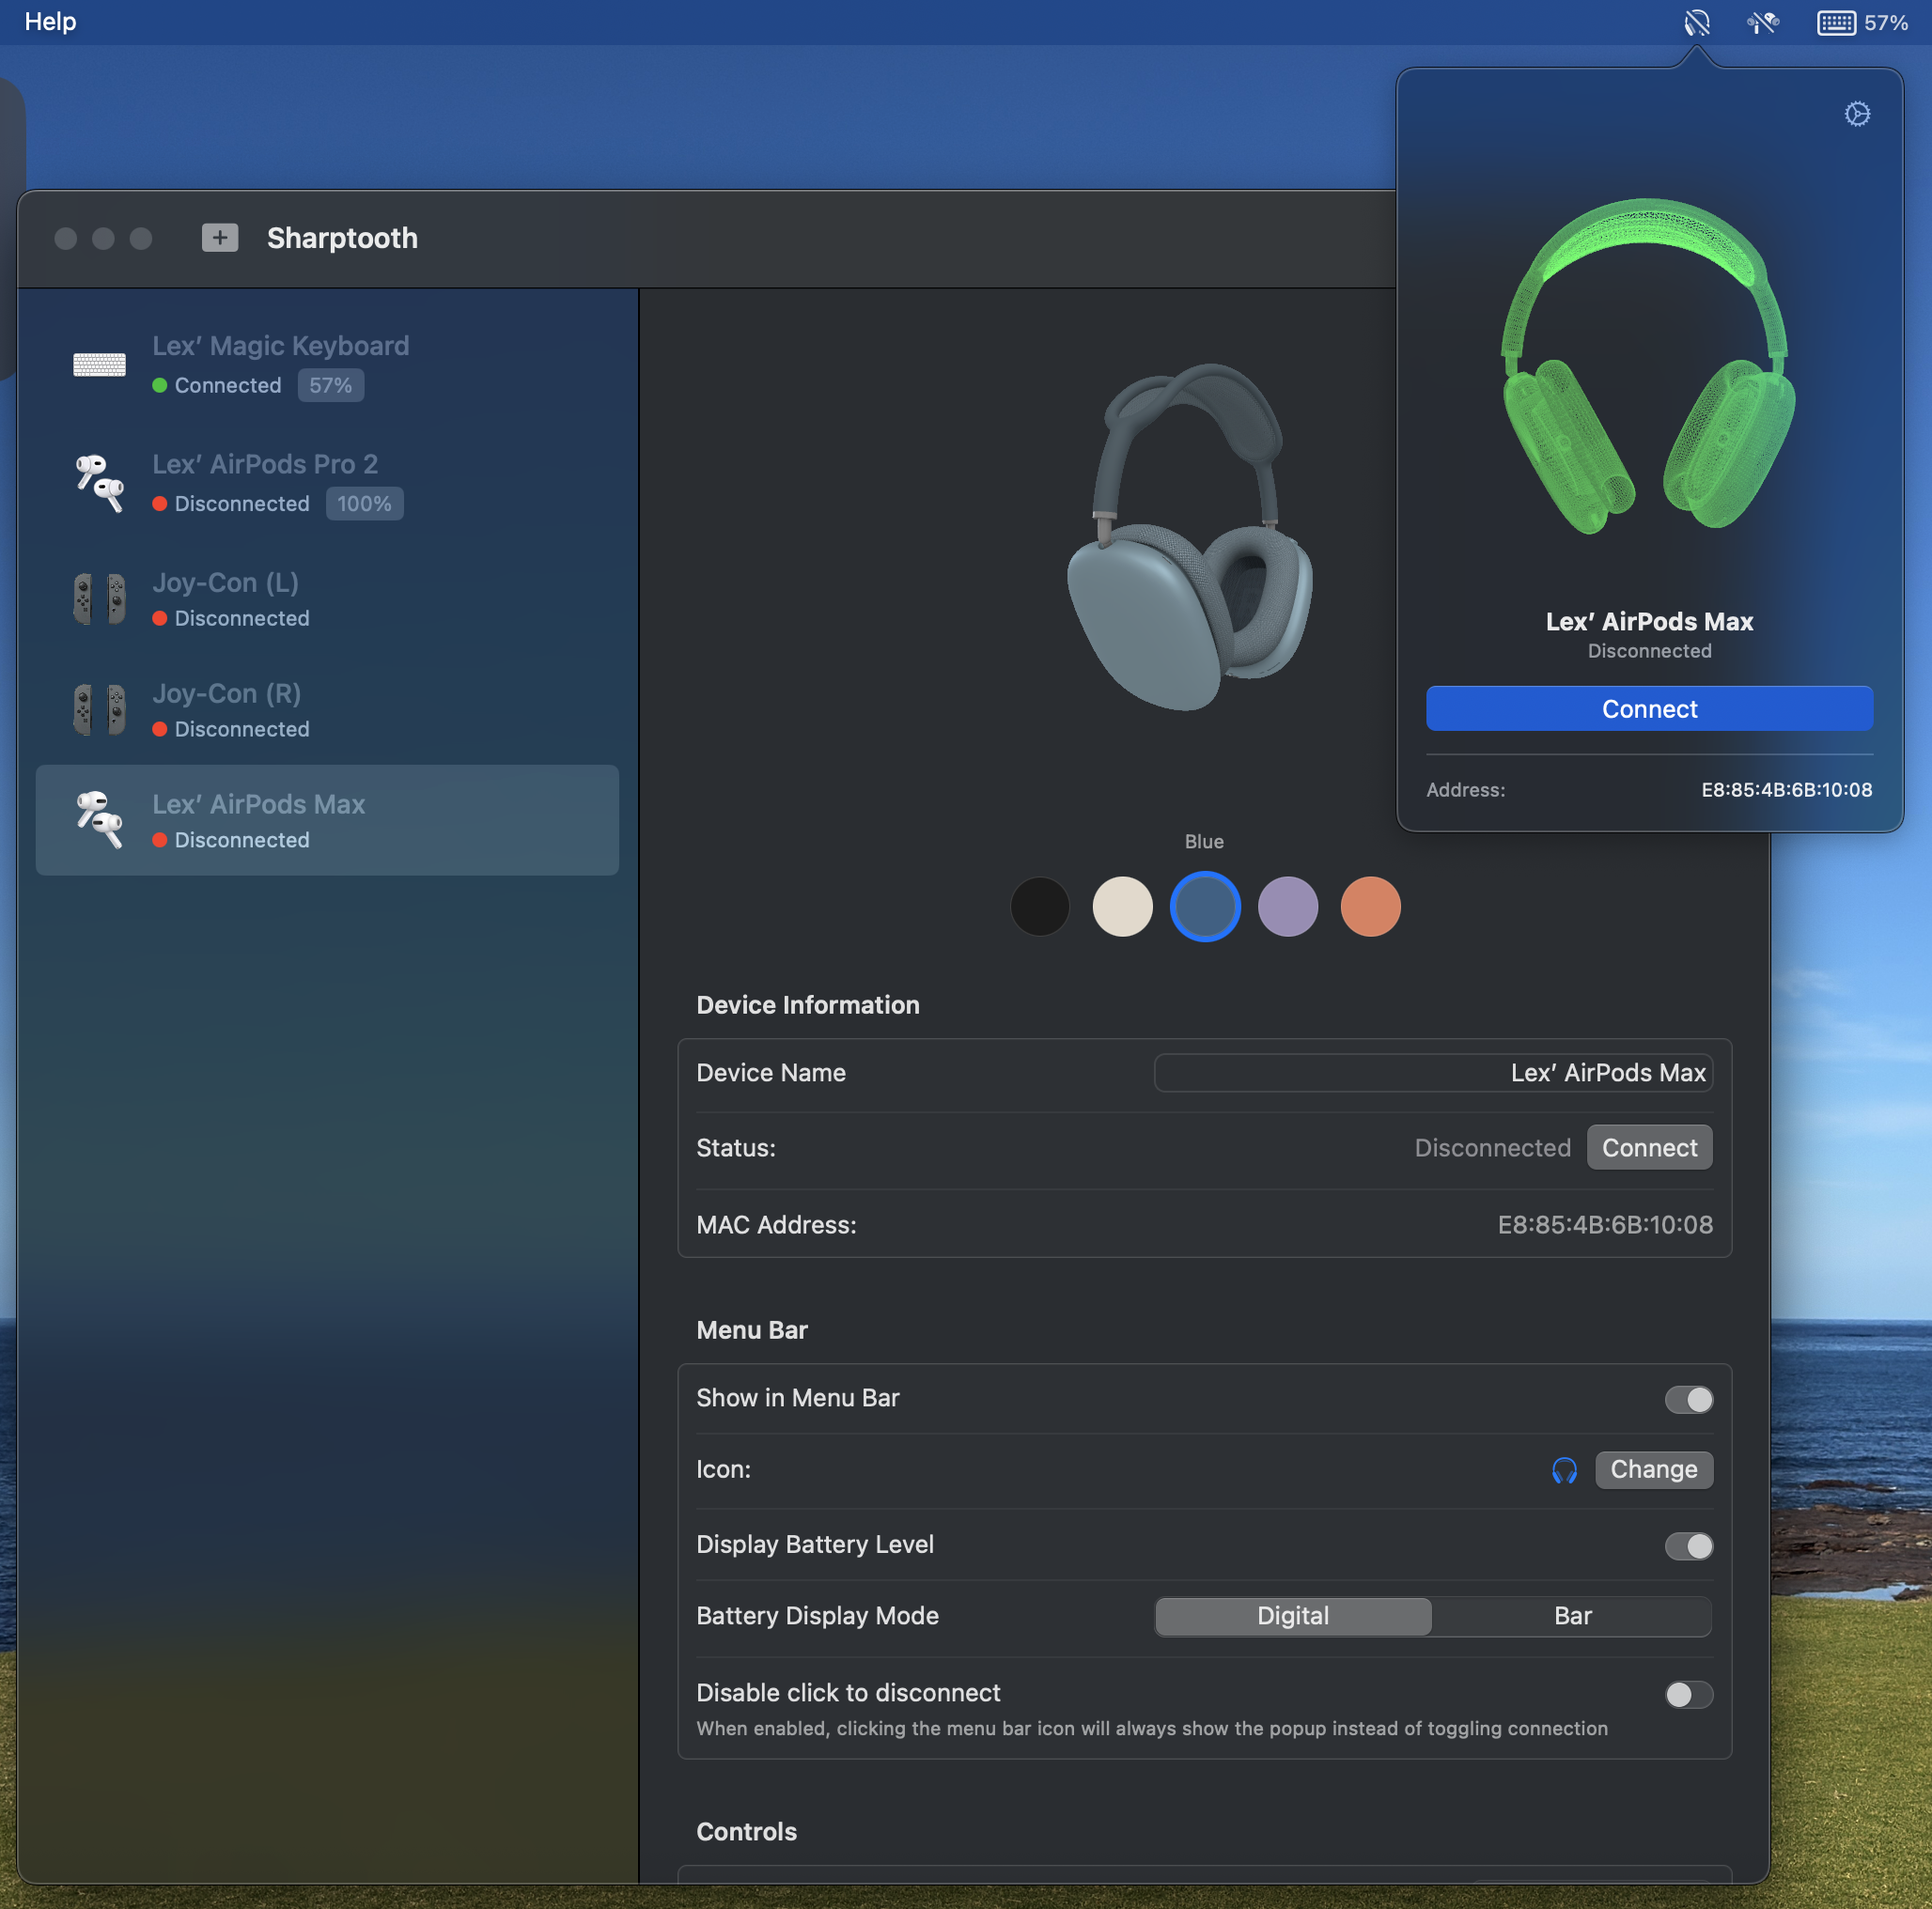Screen dimensions: 1932x1909
Task: Select Bar battery display mode
Action: tap(1571, 1616)
